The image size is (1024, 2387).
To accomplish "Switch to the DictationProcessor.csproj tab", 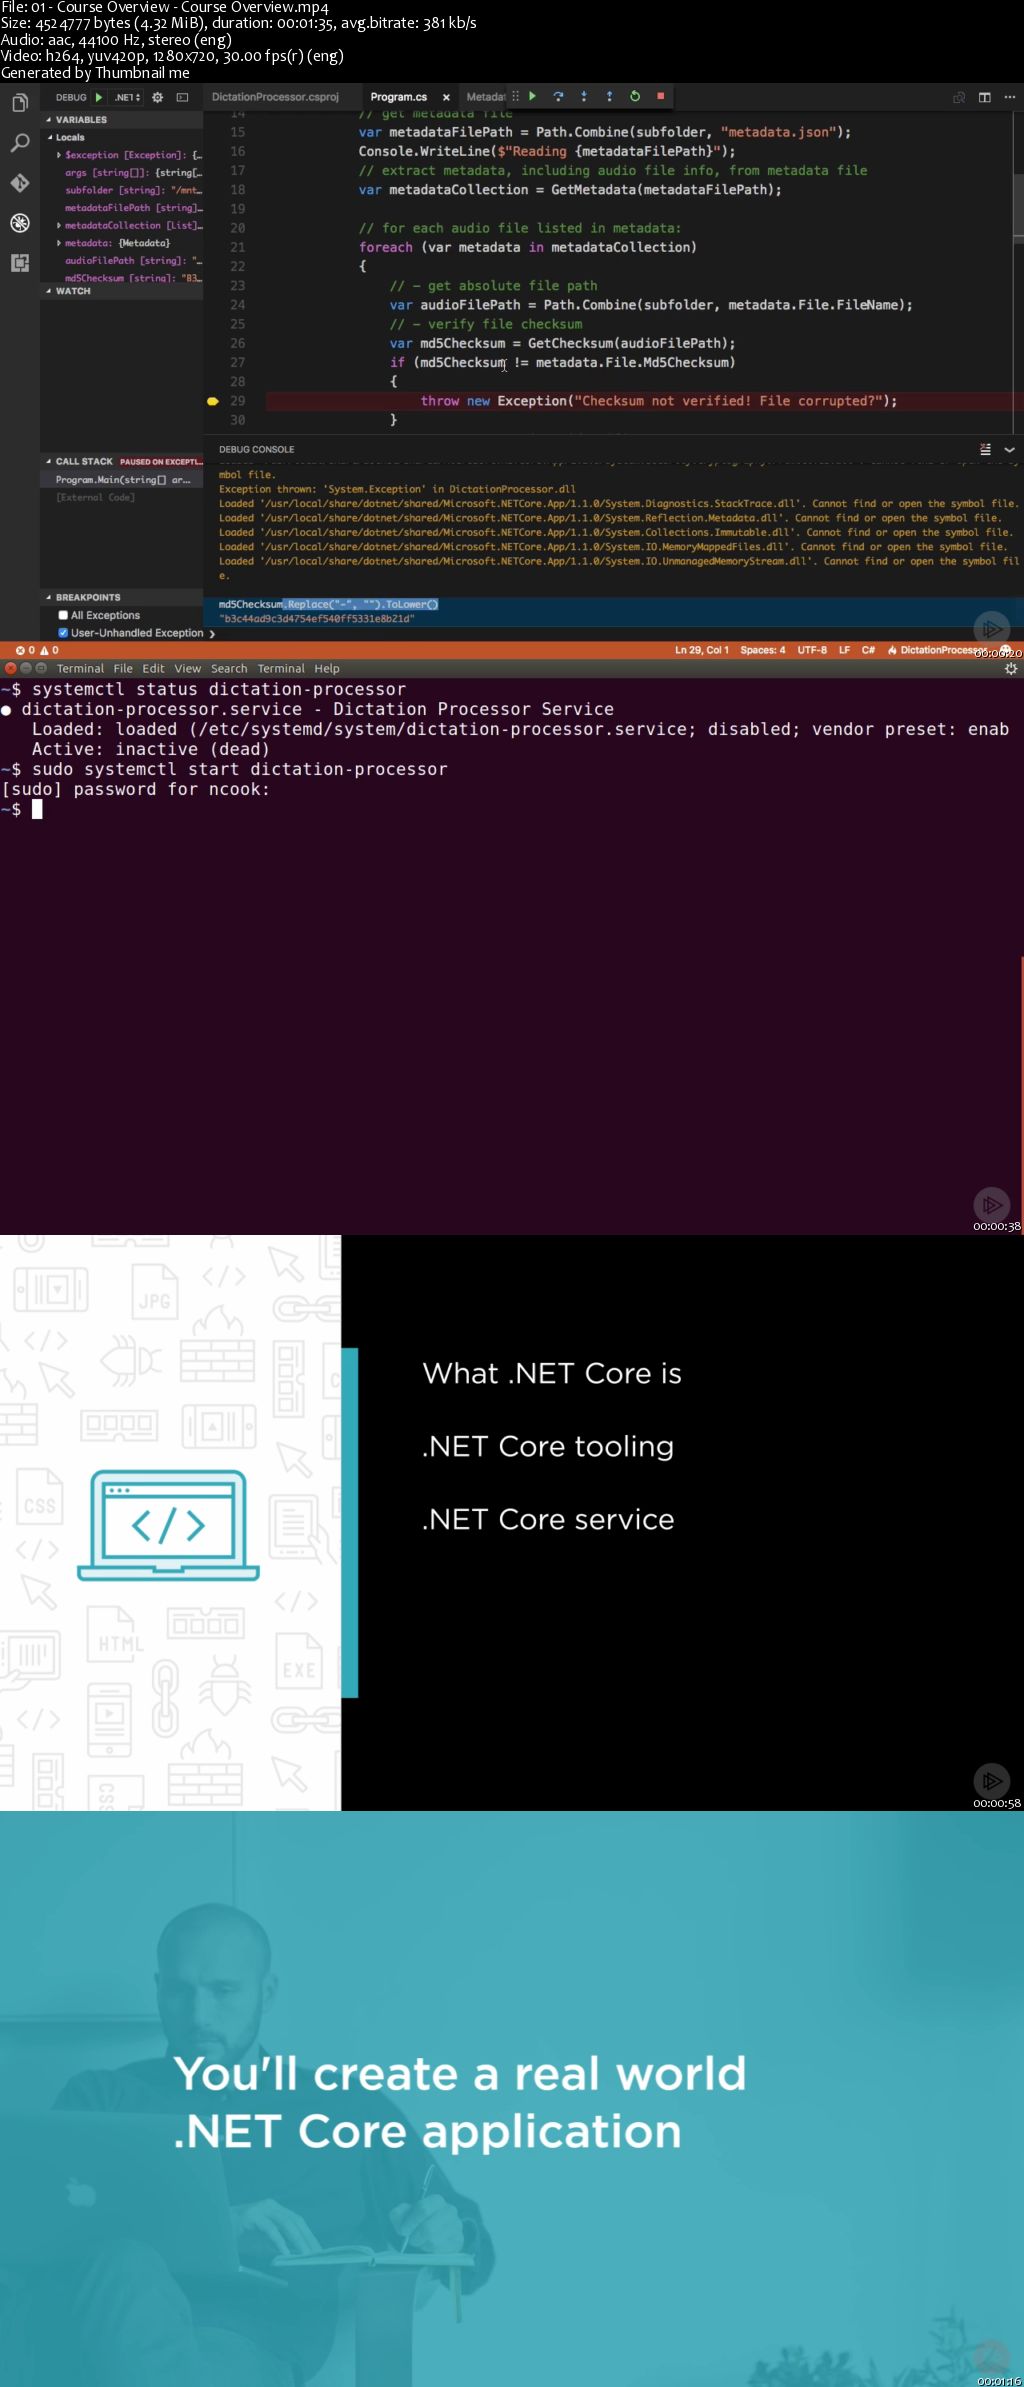I will pos(275,97).
